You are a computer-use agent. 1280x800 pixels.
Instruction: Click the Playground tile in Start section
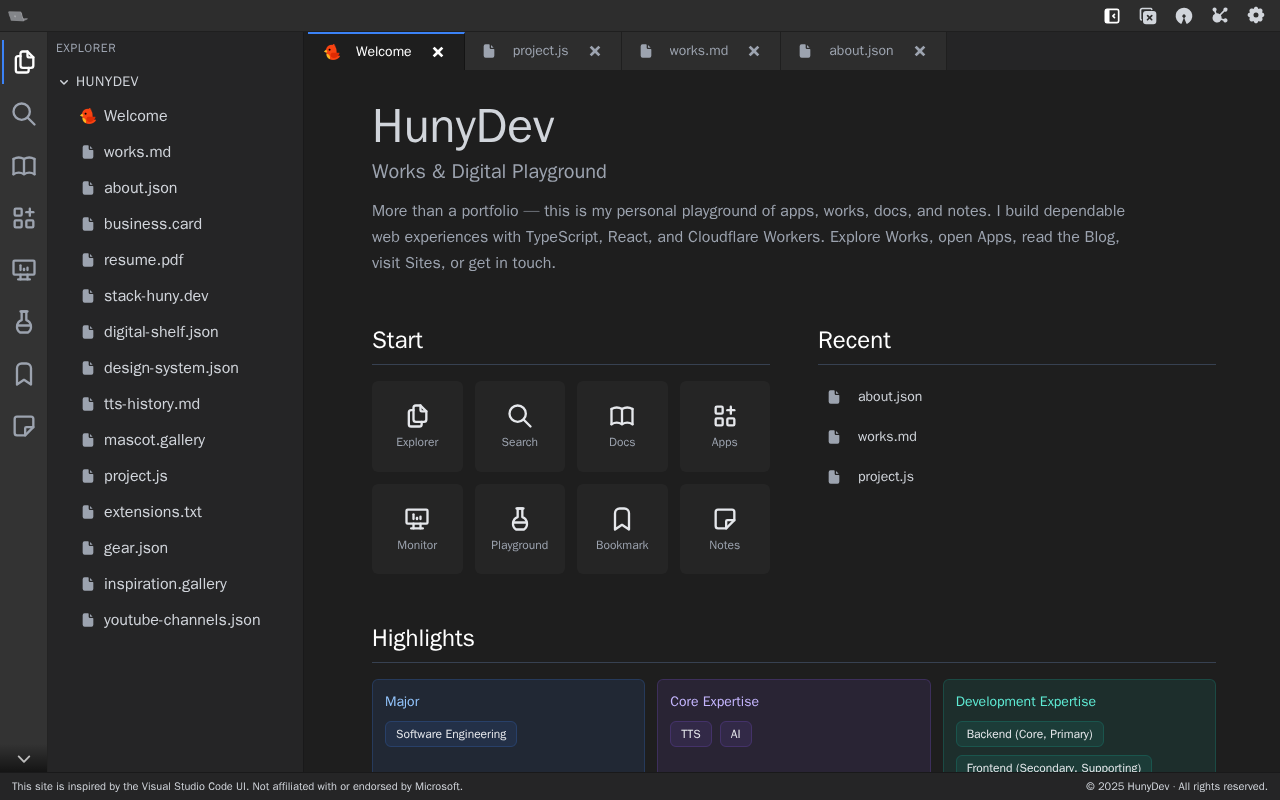520,529
